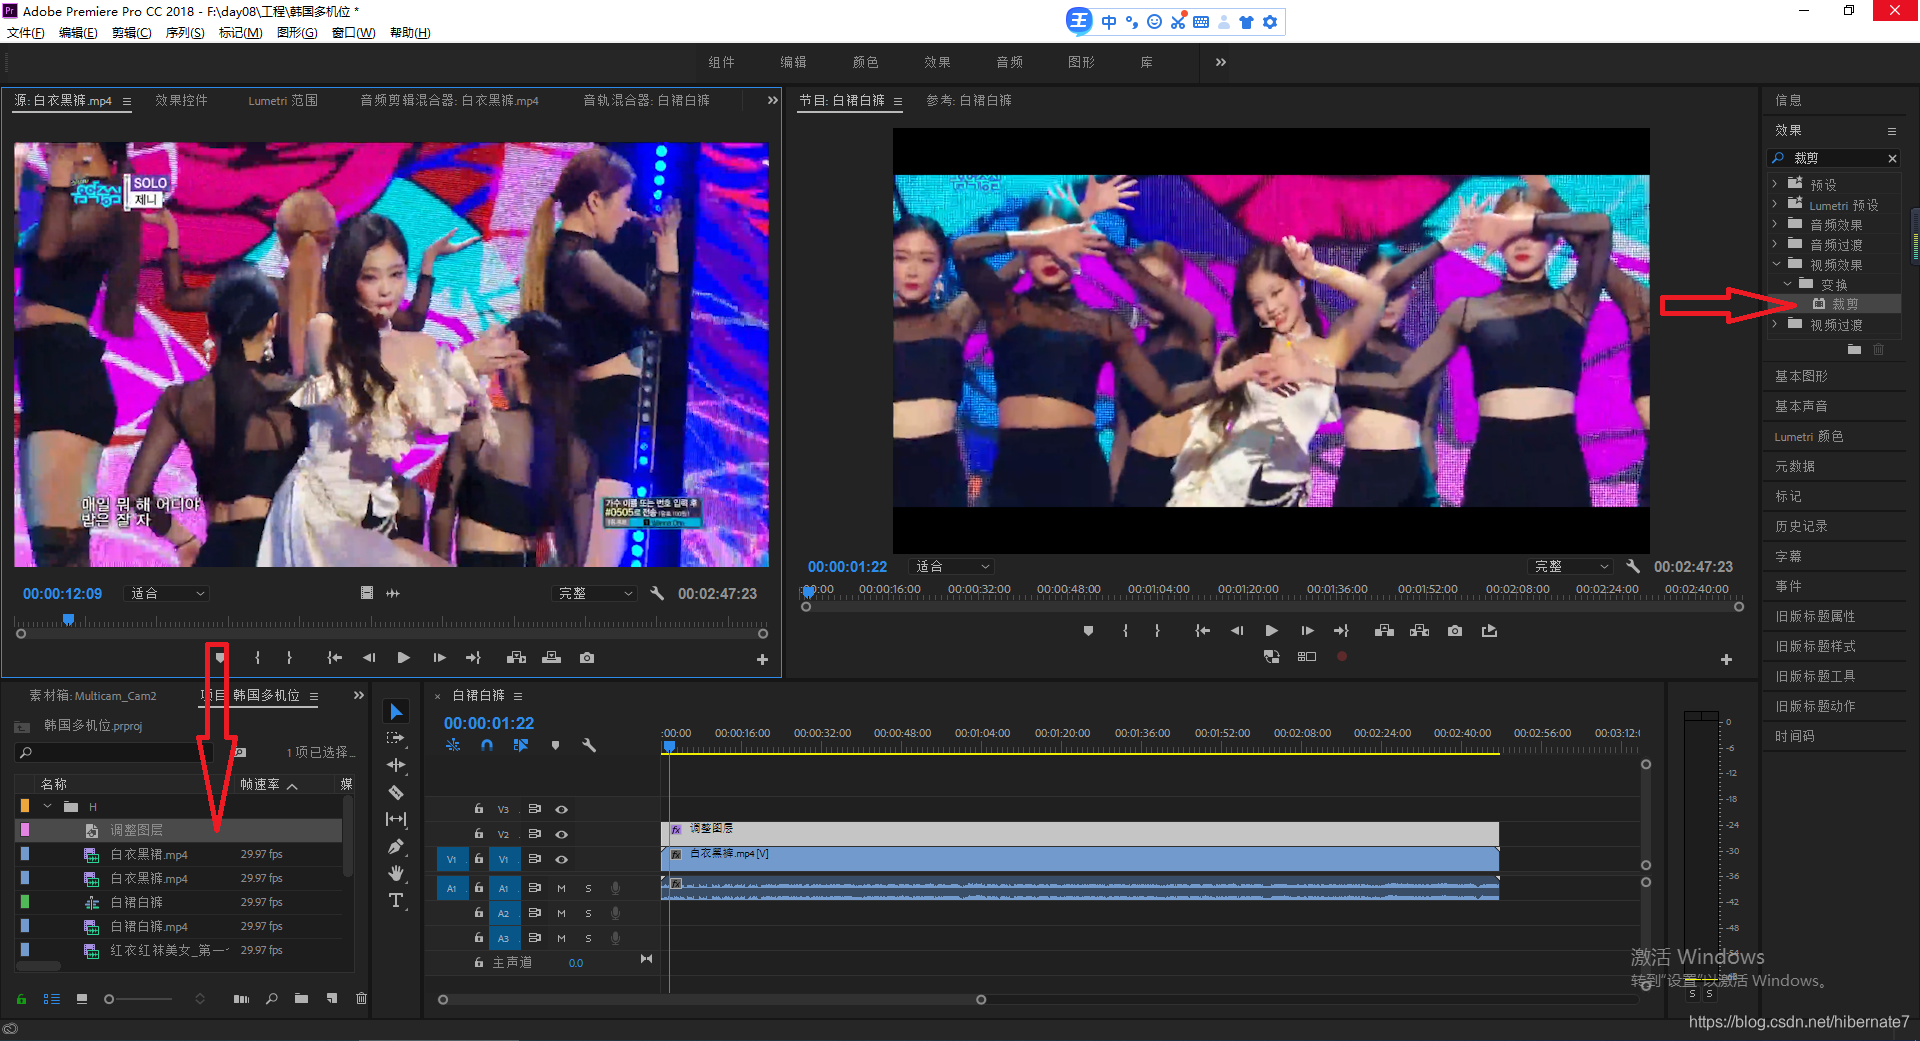The width and height of the screenshot is (1920, 1041).
Task: Open 历史记录 panel
Action: (1801, 526)
